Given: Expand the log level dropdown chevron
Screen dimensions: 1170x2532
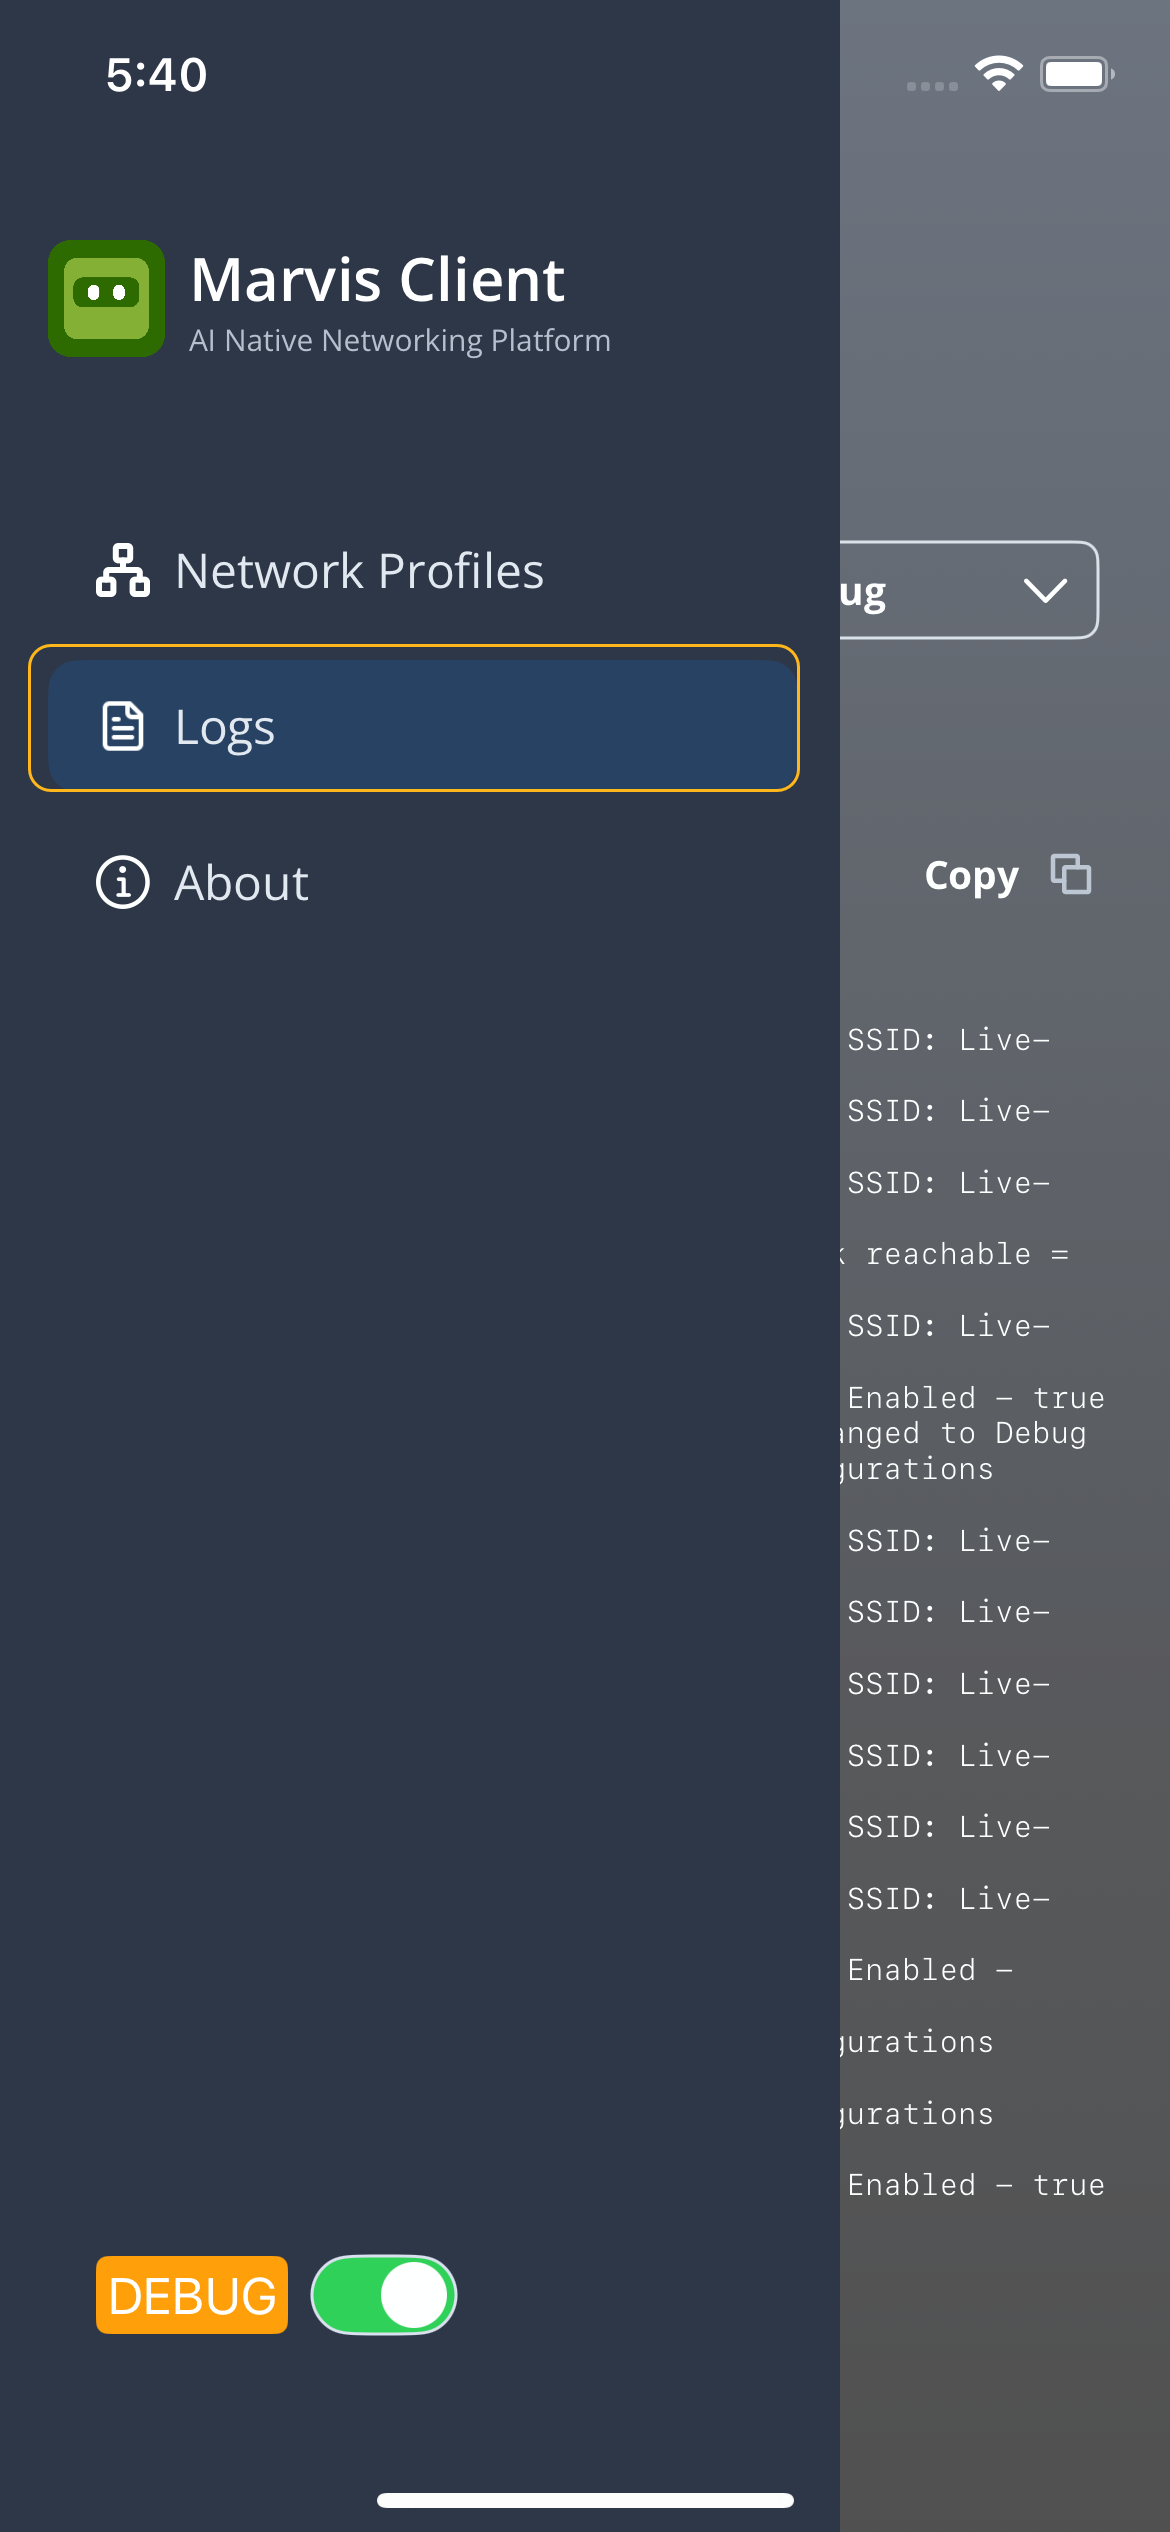Looking at the screenshot, I should click(x=1045, y=590).
